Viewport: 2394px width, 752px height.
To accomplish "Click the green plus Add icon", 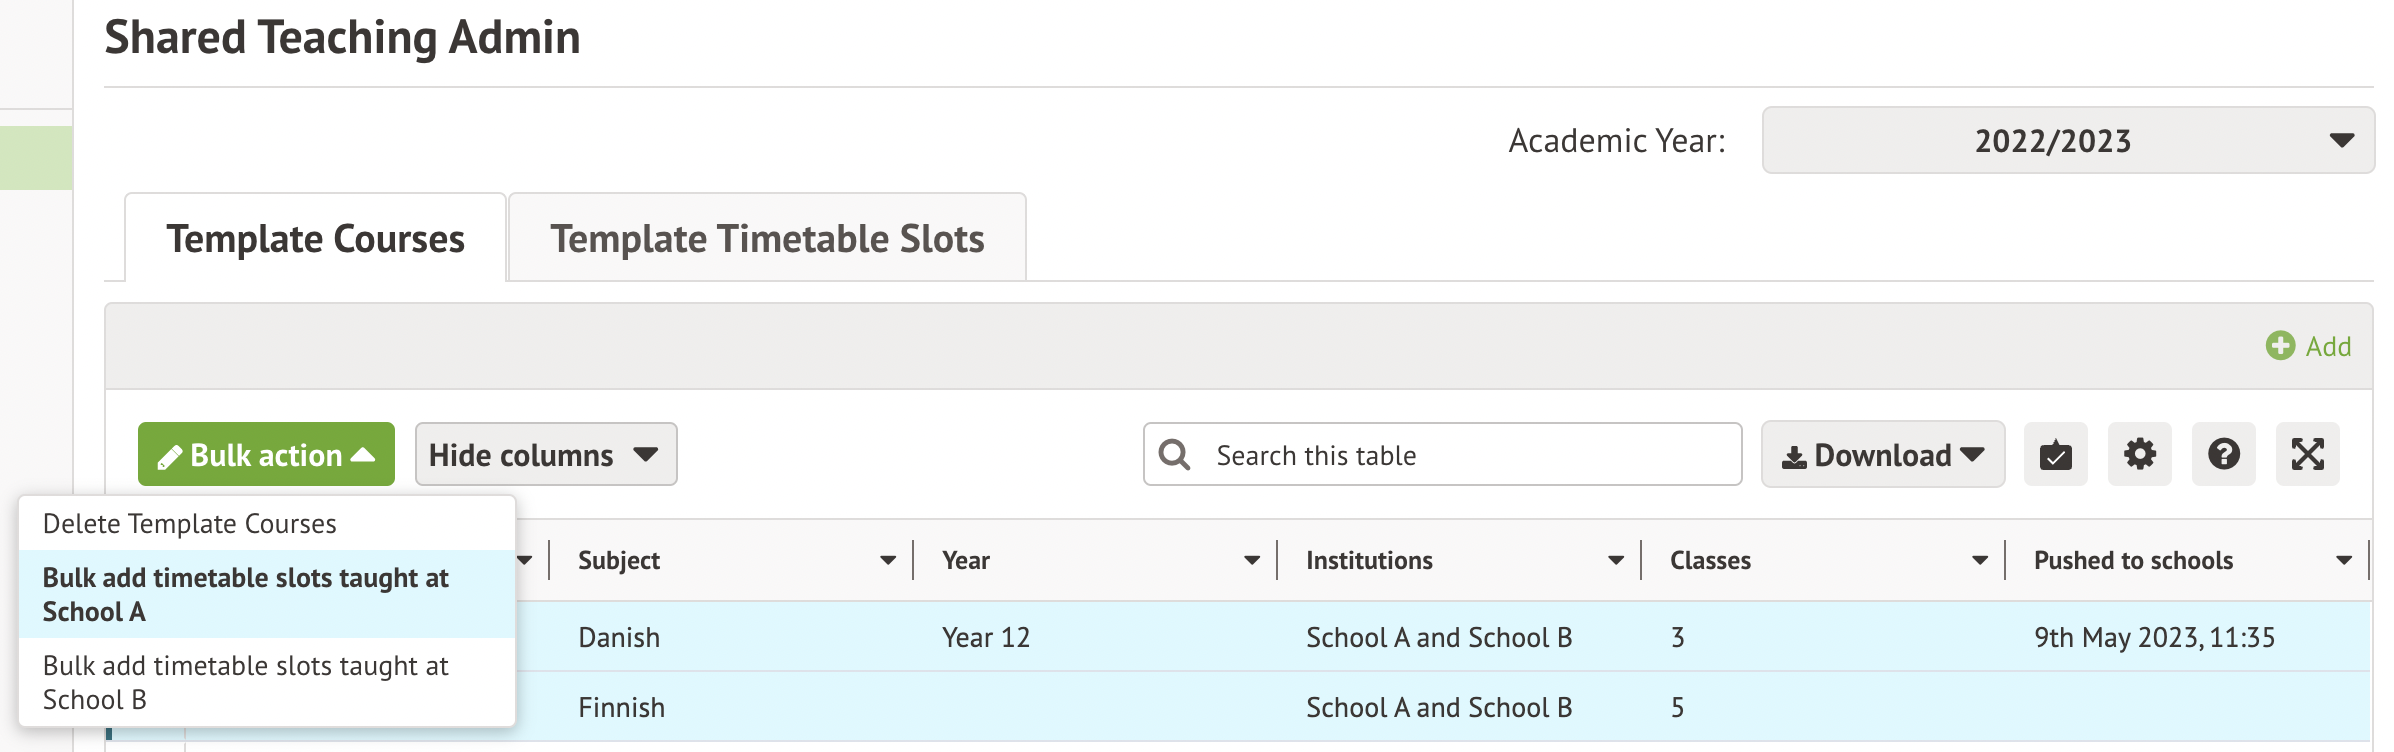I will tap(2280, 346).
